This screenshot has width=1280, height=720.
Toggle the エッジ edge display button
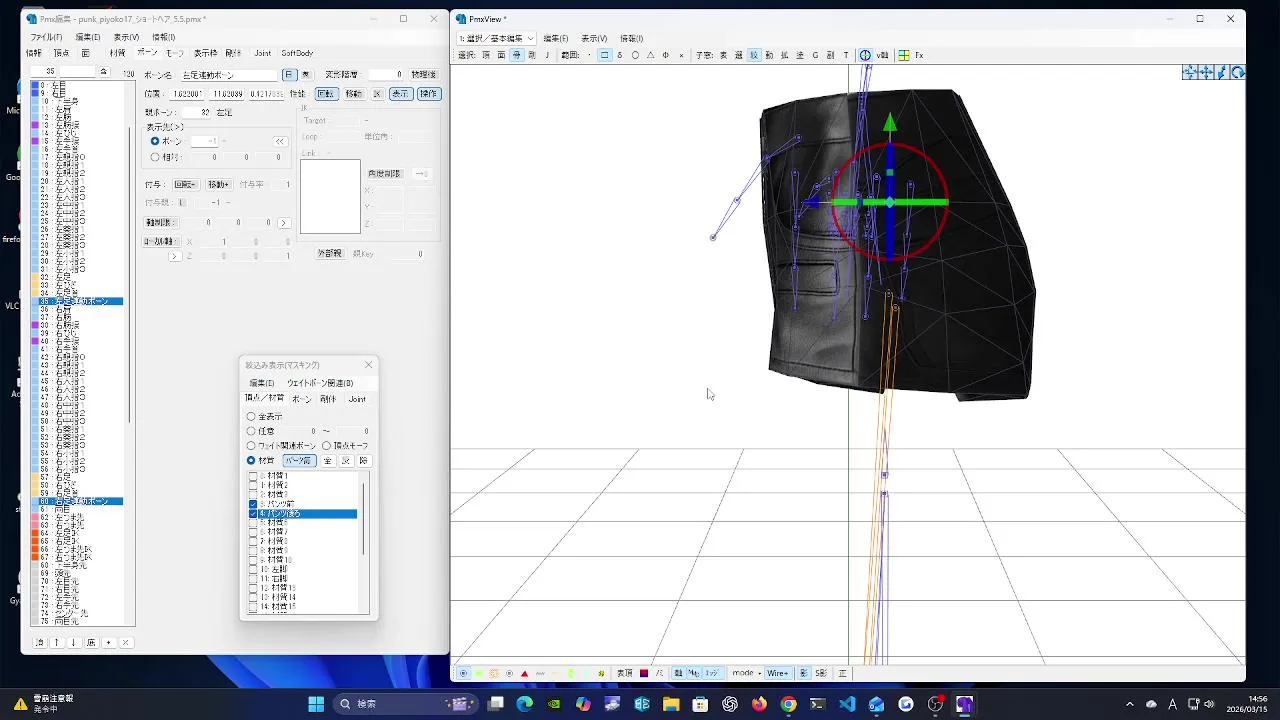click(x=713, y=673)
